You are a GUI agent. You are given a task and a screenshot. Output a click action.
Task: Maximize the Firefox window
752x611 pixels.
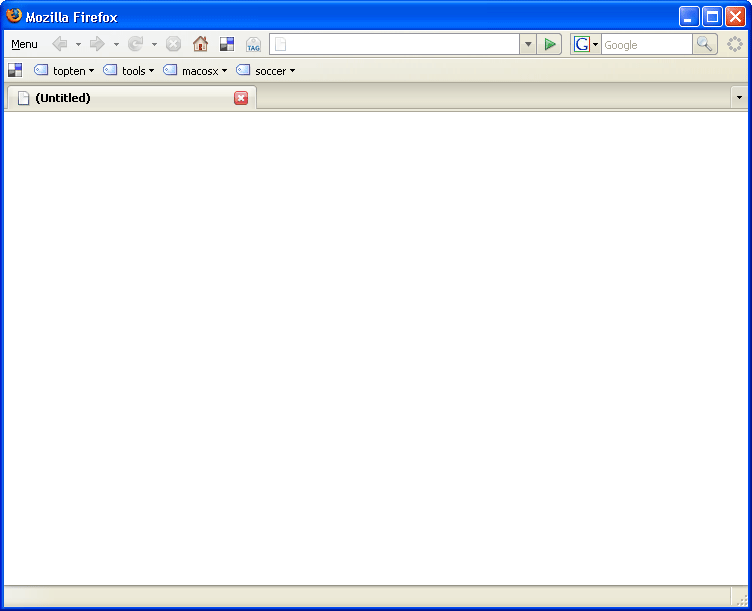click(x=712, y=17)
